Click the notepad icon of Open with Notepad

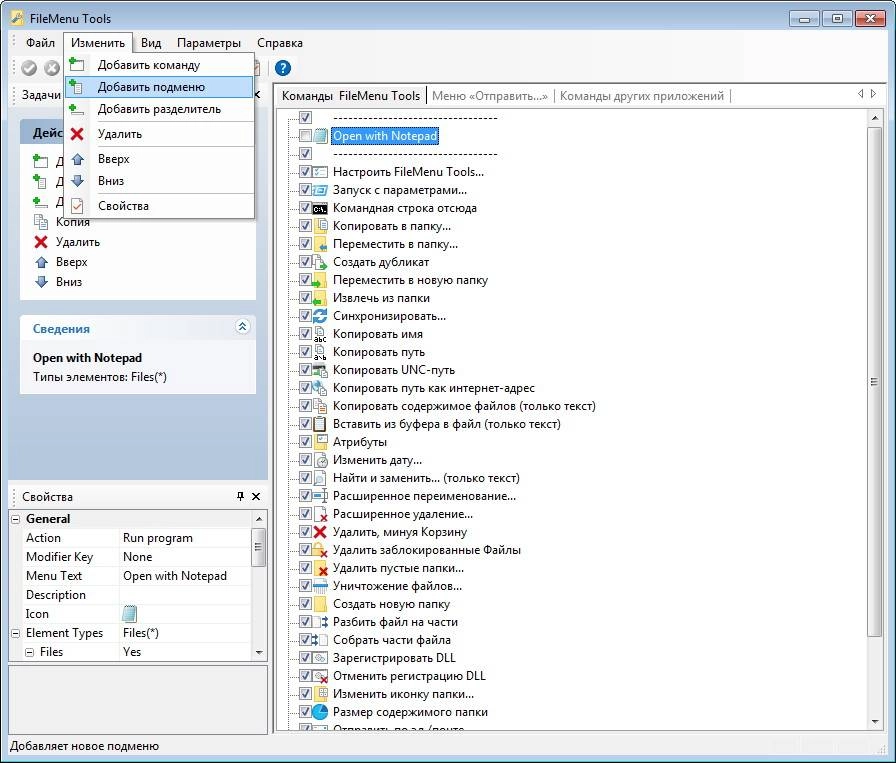coord(321,136)
